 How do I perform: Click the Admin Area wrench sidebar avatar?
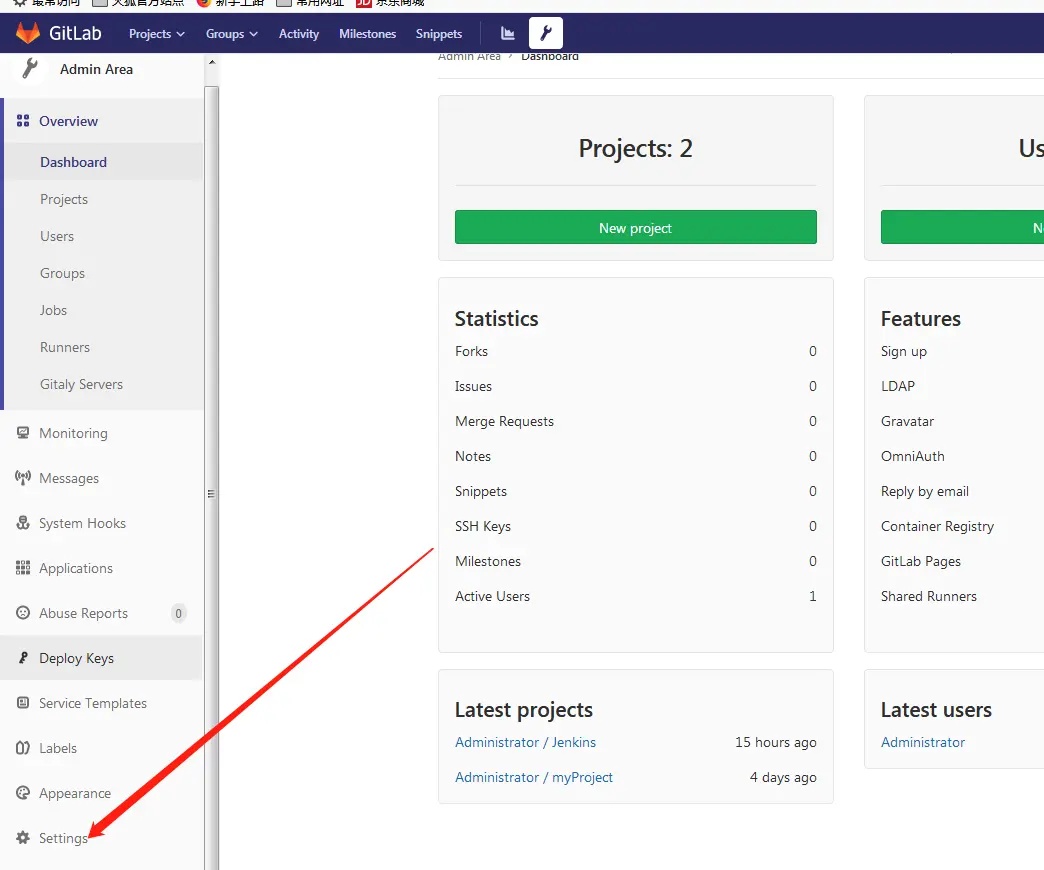pyautogui.click(x=29, y=69)
